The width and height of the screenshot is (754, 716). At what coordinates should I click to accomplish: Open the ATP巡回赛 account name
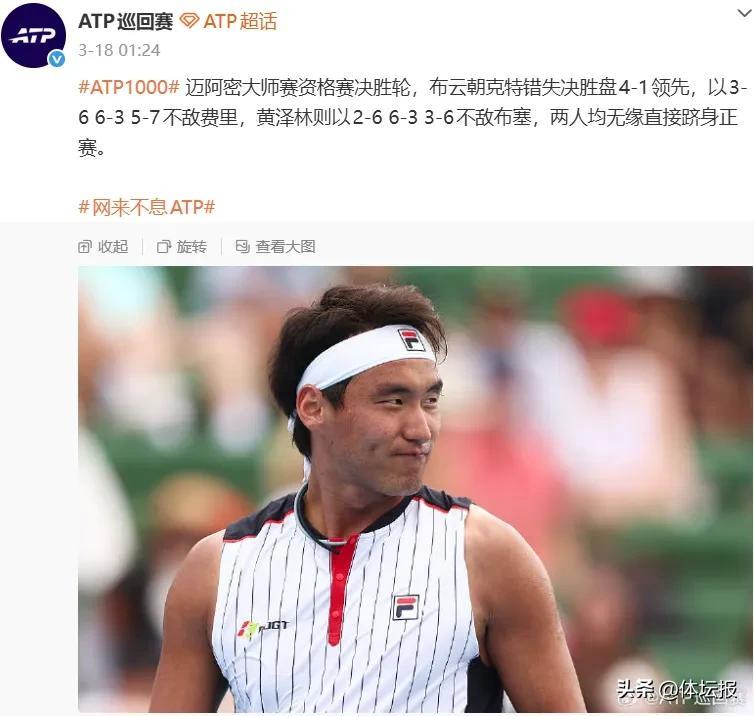[x=126, y=22]
